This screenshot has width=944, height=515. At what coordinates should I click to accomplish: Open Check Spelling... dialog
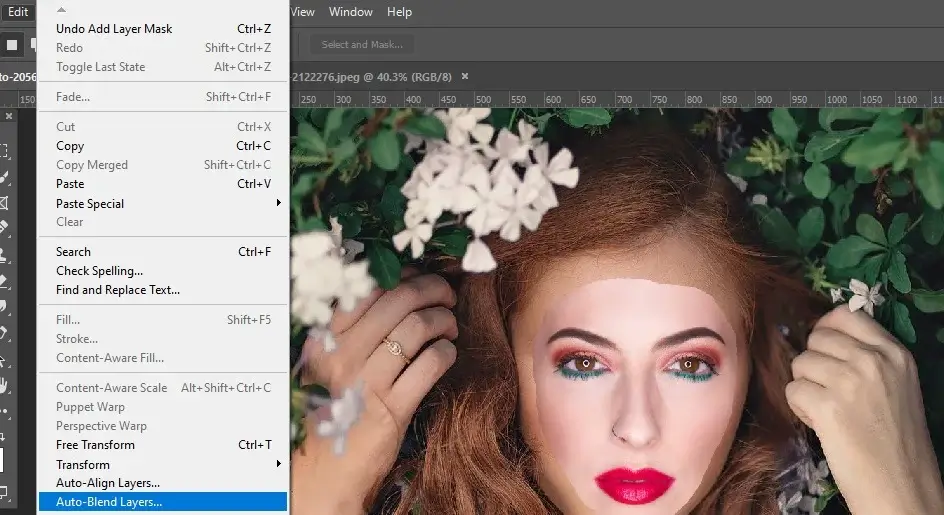(x=163, y=271)
